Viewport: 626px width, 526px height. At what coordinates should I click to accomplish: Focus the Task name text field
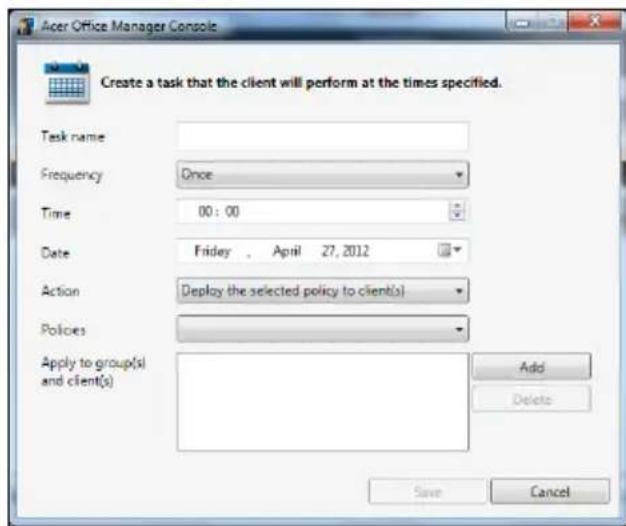[x=323, y=136]
